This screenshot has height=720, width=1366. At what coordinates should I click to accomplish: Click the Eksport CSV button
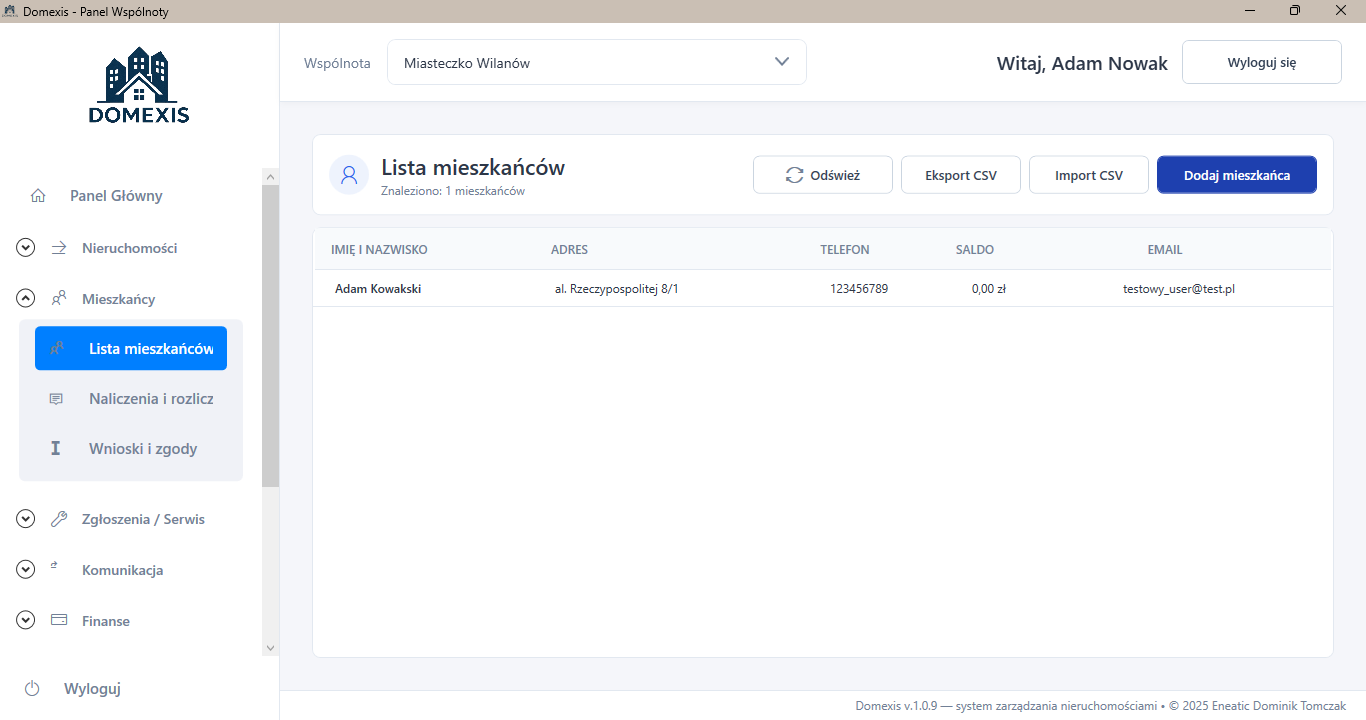click(960, 175)
